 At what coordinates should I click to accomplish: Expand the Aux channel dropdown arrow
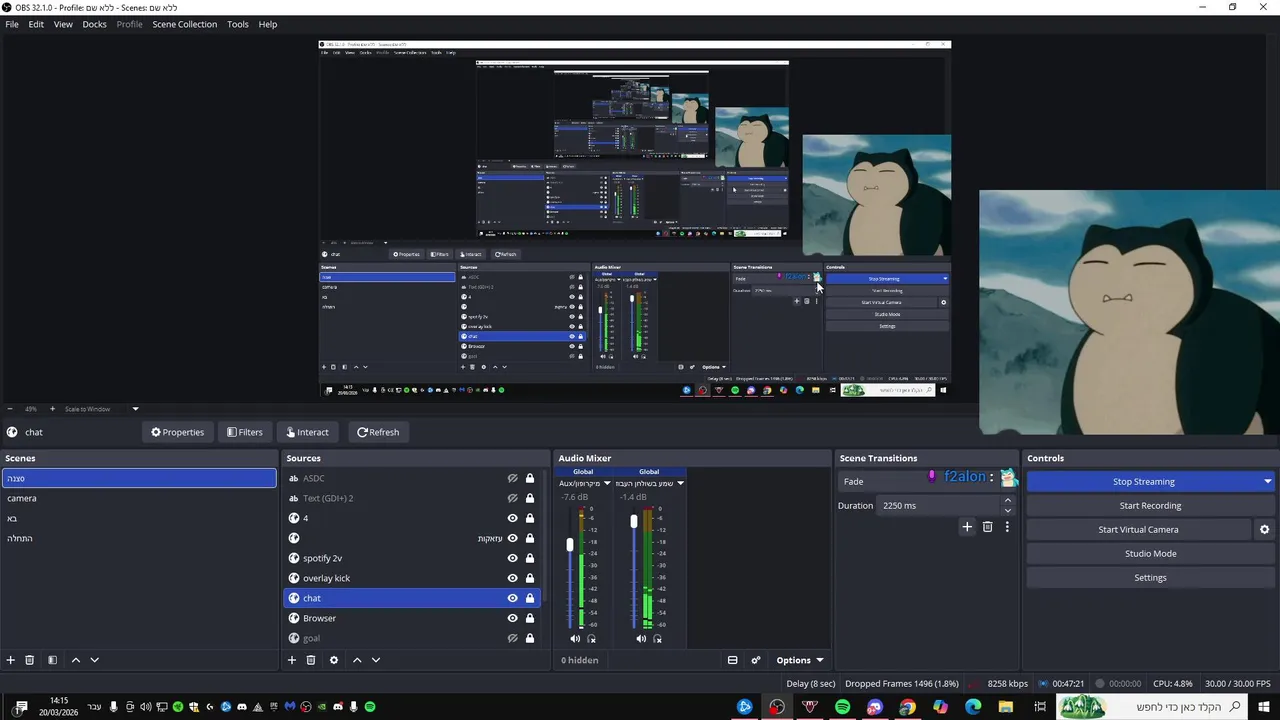(606, 484)
